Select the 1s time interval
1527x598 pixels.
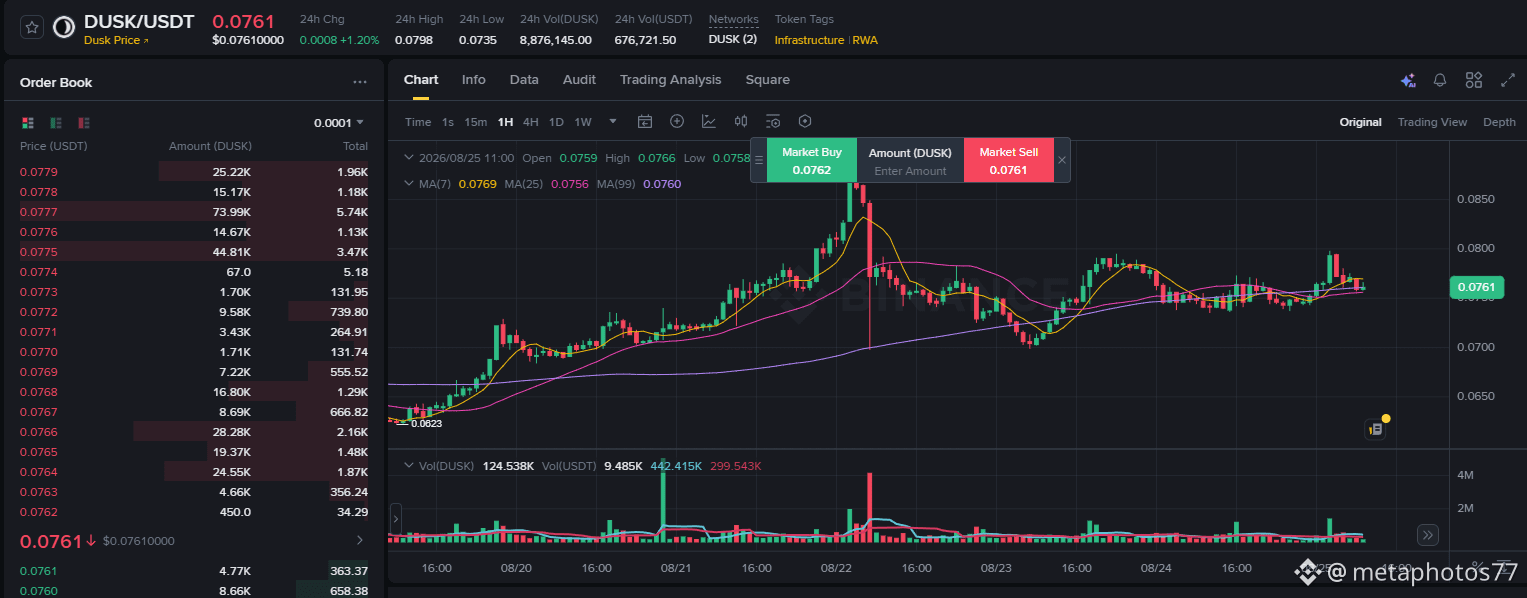(448, 122)
